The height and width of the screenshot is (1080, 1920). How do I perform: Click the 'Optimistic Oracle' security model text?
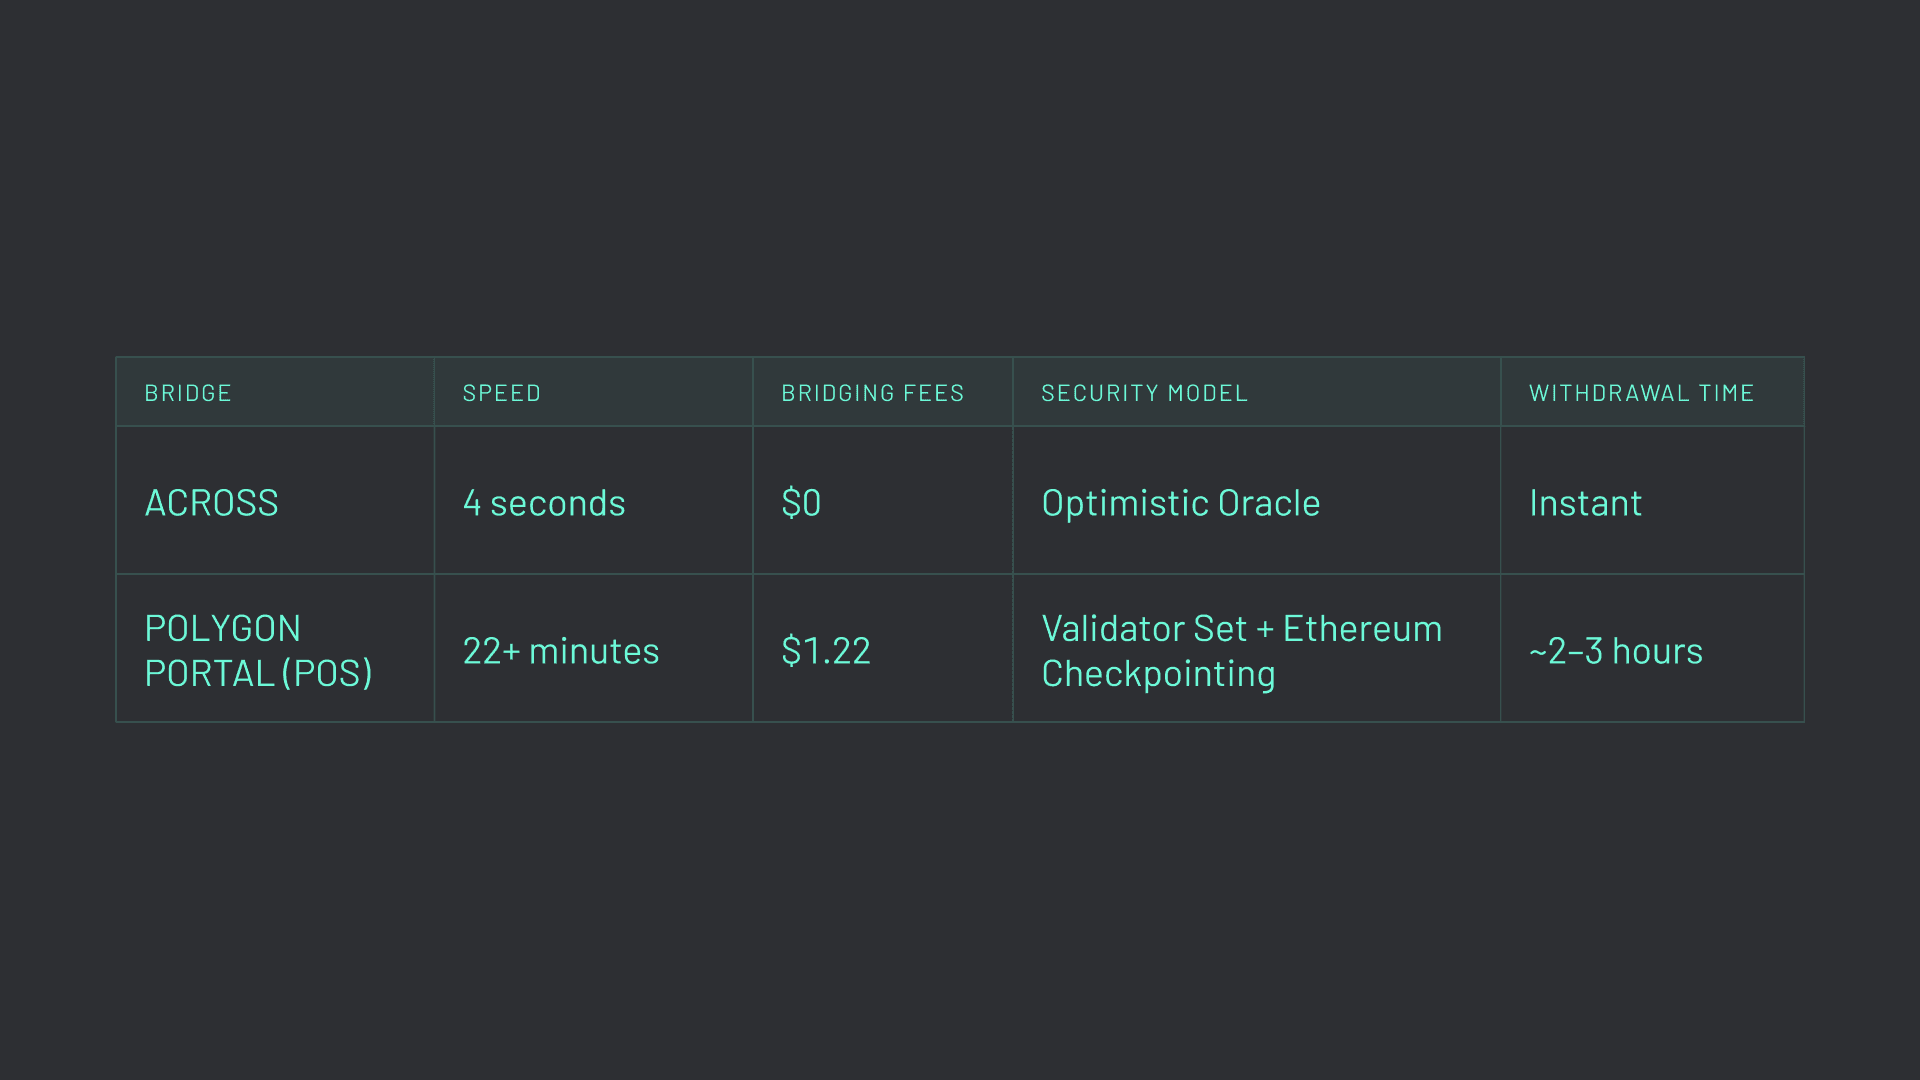point(1181,502)
